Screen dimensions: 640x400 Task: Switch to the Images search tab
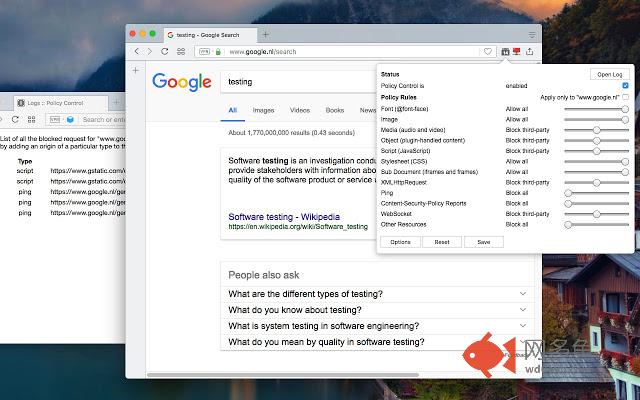[x=264, y=110]
